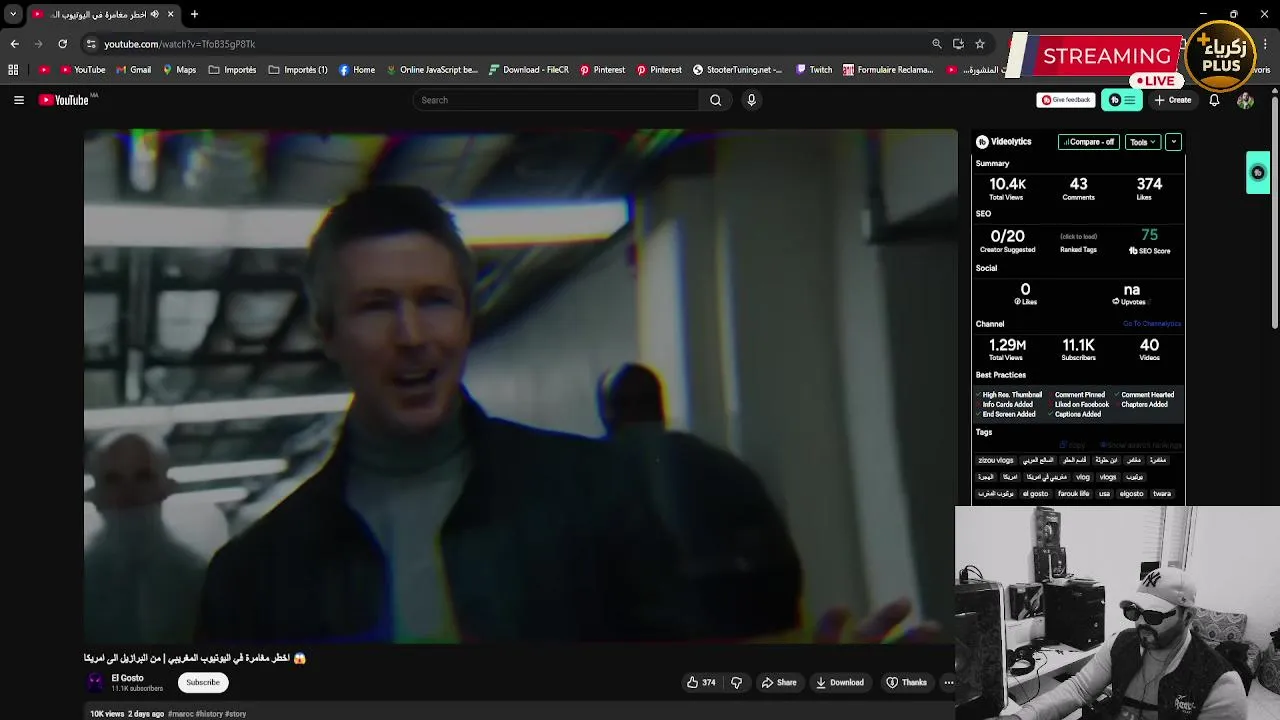Select the 'vlog' tag
1280x720 pixels.
1082,477
